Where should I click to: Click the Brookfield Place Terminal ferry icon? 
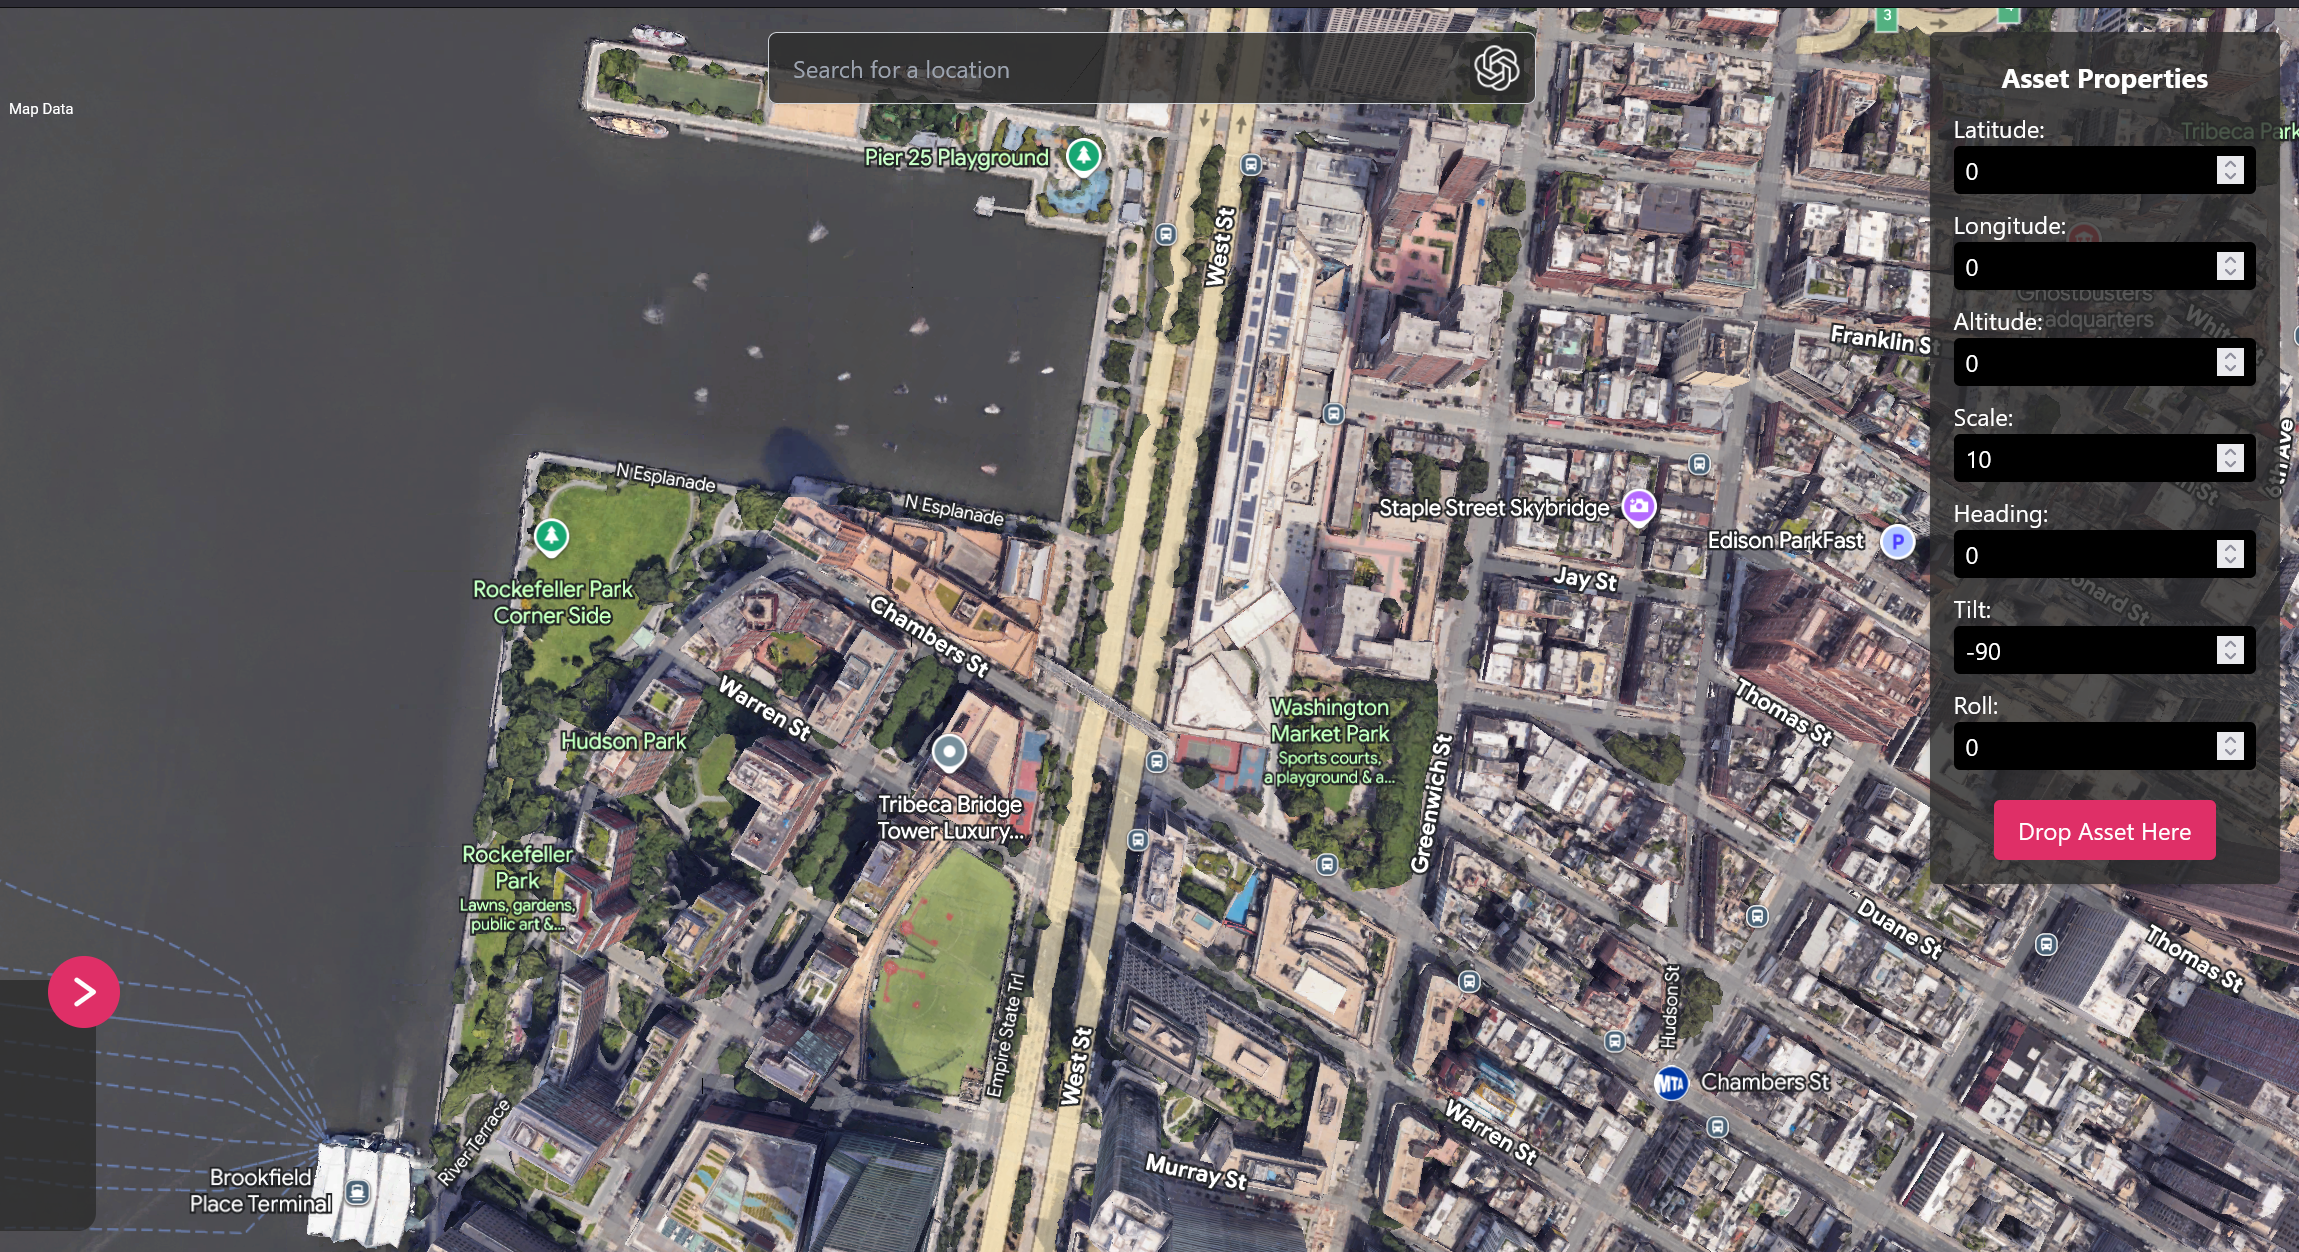coord(357,1191)
